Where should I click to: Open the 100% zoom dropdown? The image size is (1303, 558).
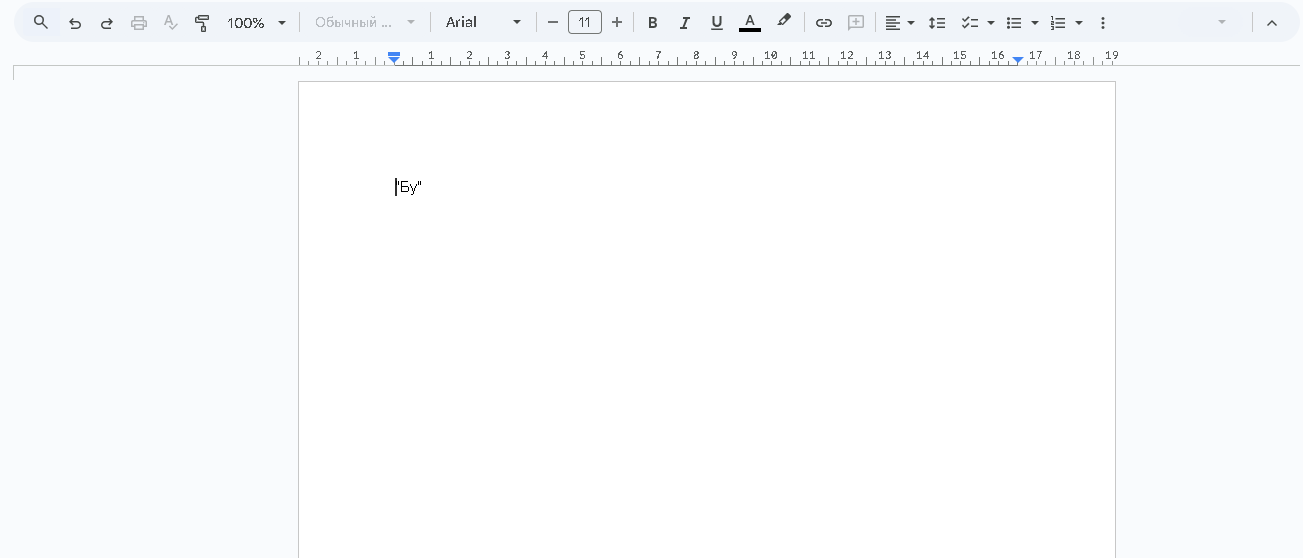click(x=256, y=22)
